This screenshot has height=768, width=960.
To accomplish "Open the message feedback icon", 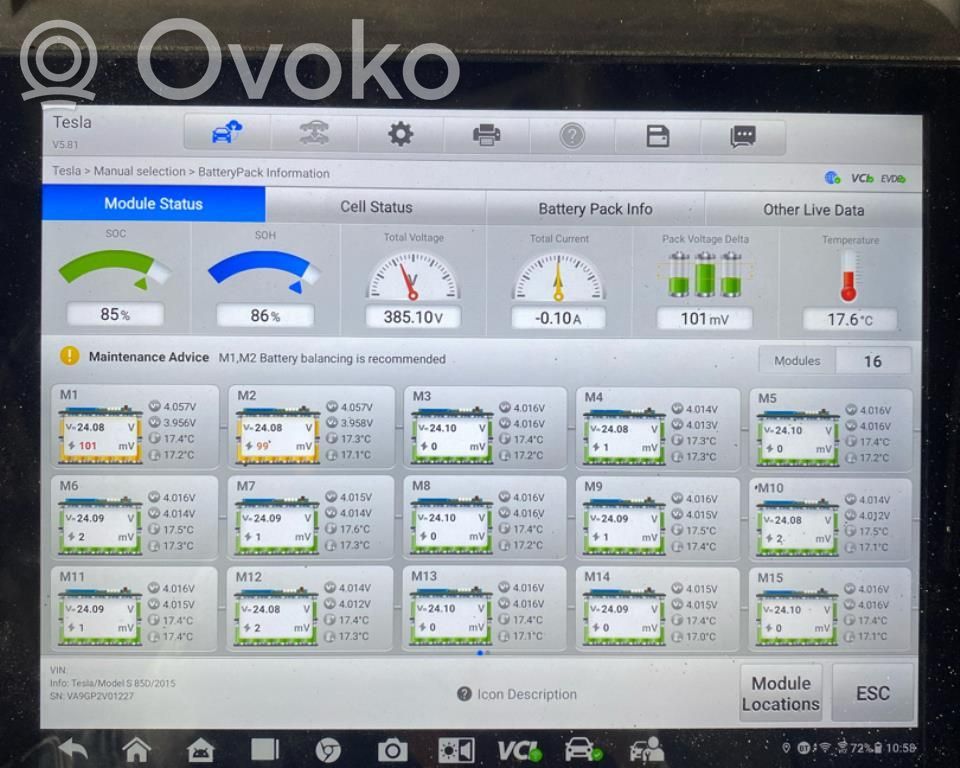I will [x=743, y=137].
